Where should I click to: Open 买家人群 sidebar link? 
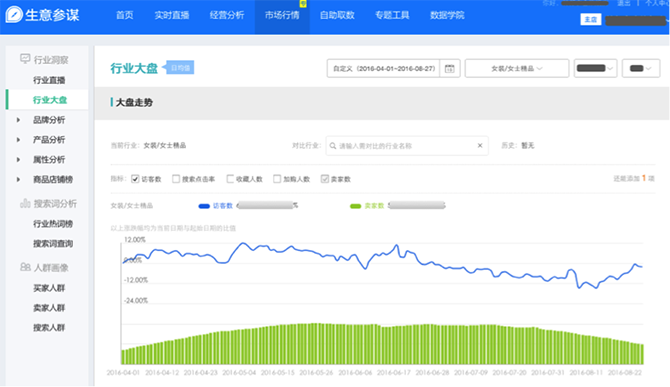point(49,288)
